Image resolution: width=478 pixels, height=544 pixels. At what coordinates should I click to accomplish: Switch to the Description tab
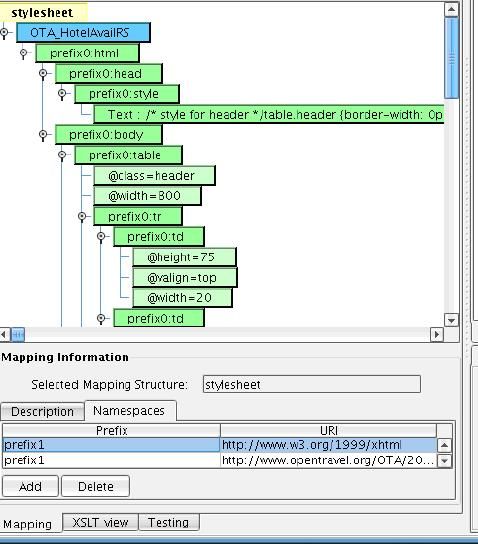[42, 411]
